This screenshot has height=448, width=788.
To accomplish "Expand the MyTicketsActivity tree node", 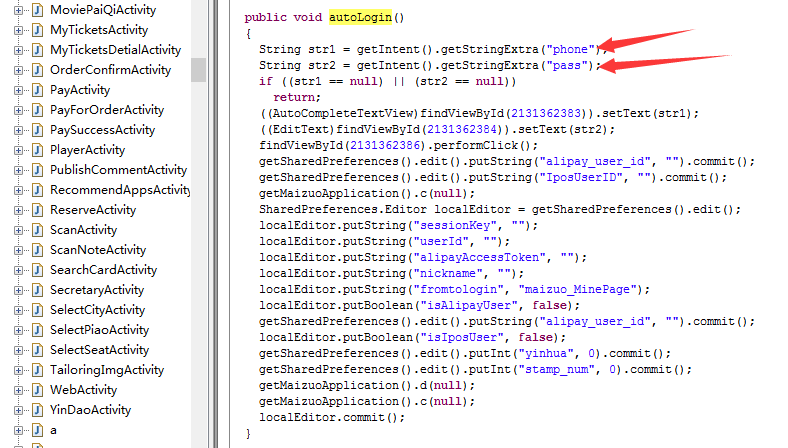I will point(18,30).
